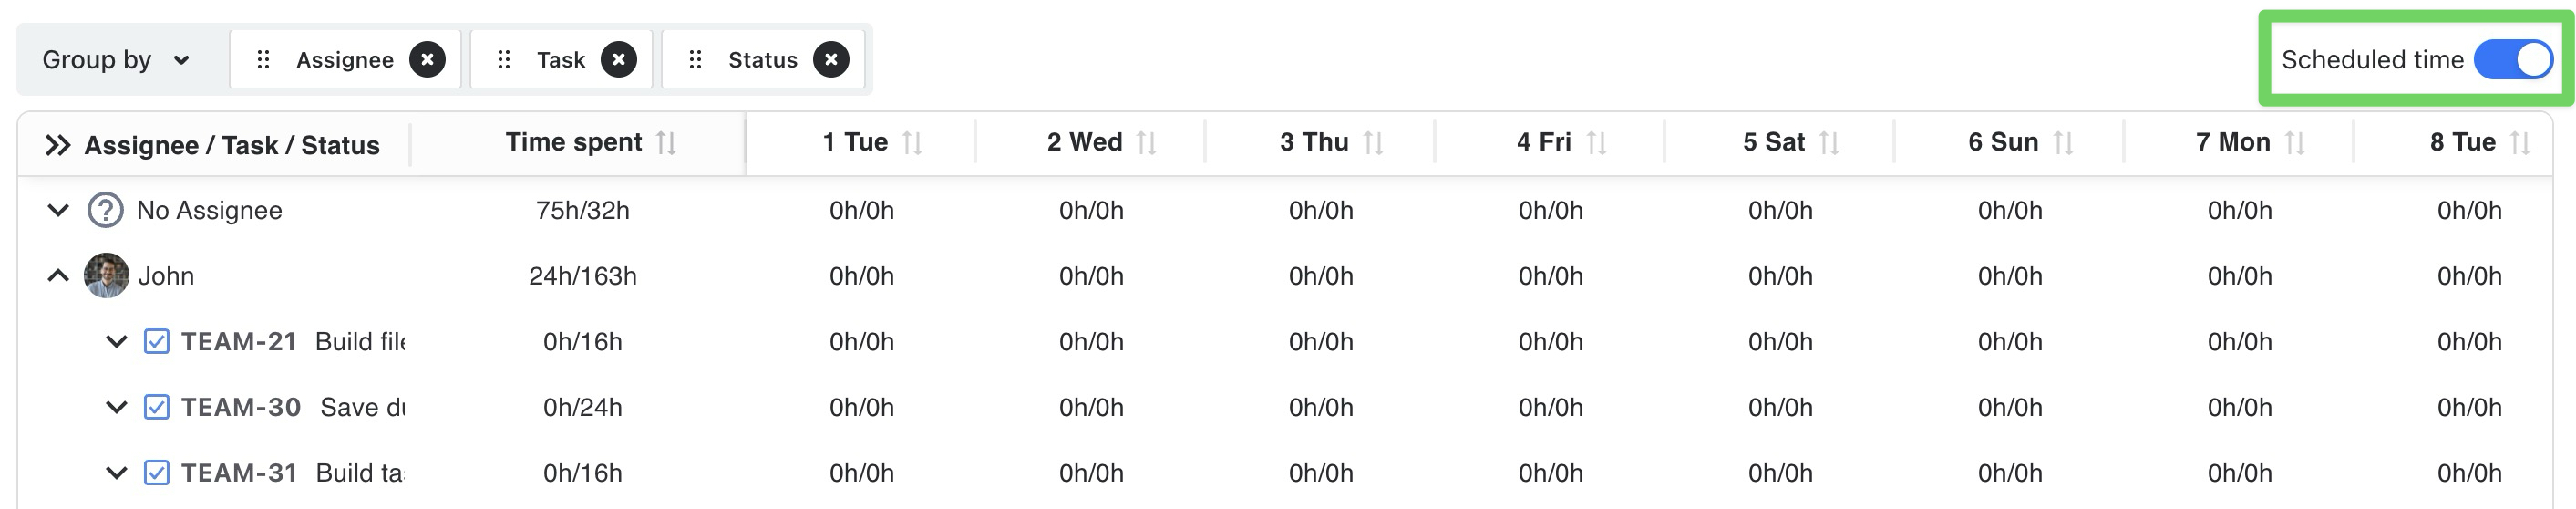The width and height of the screenshot is (2576, 509).
Task: Collapse the John assignee row
Action: pos(58,276)
